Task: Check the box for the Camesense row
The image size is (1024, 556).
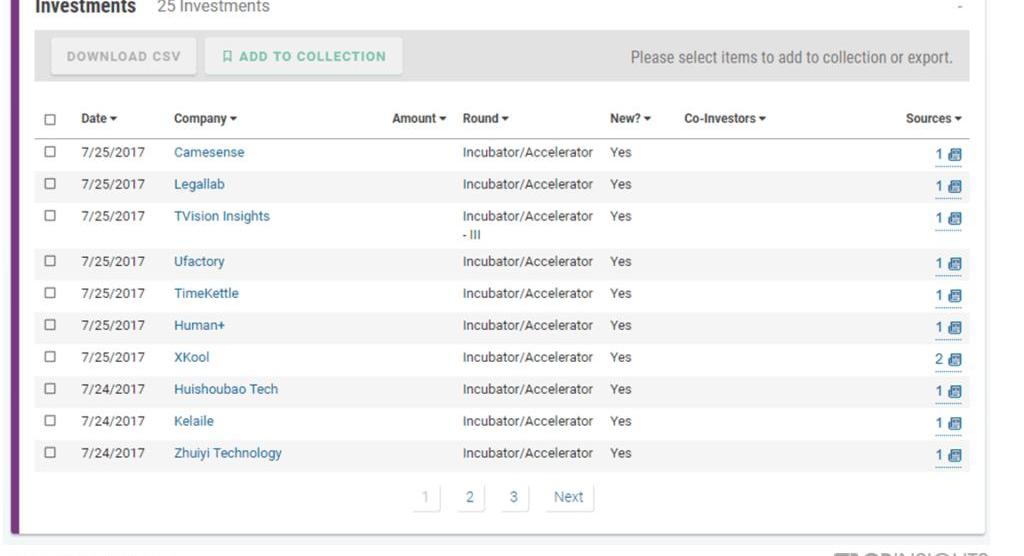Action: pyautogui.click(x=50, y=152)
